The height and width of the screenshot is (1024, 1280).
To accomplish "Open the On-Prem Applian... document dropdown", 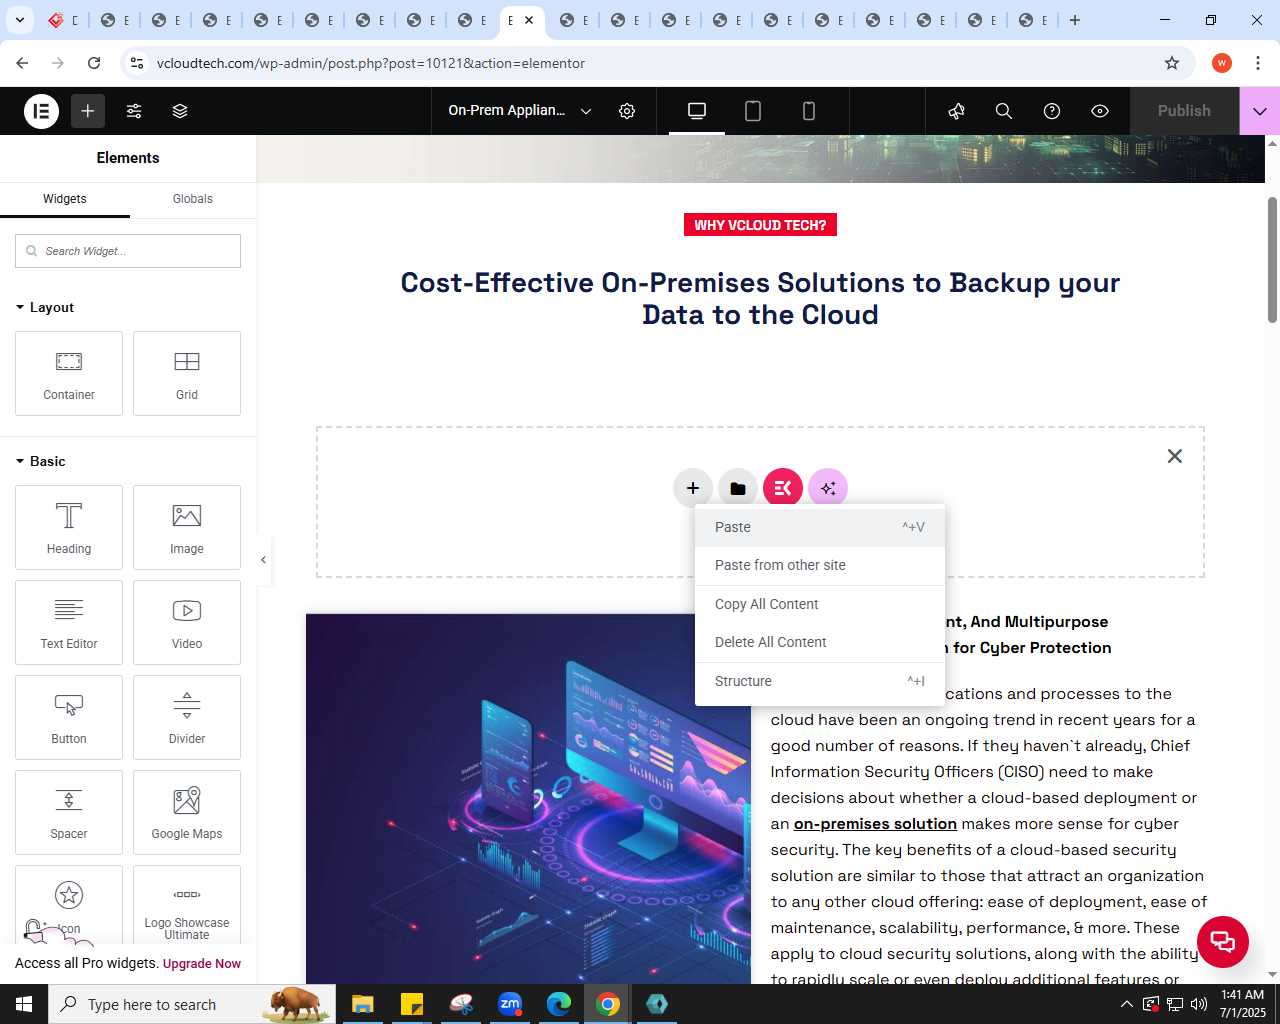I will coord(520,111).
